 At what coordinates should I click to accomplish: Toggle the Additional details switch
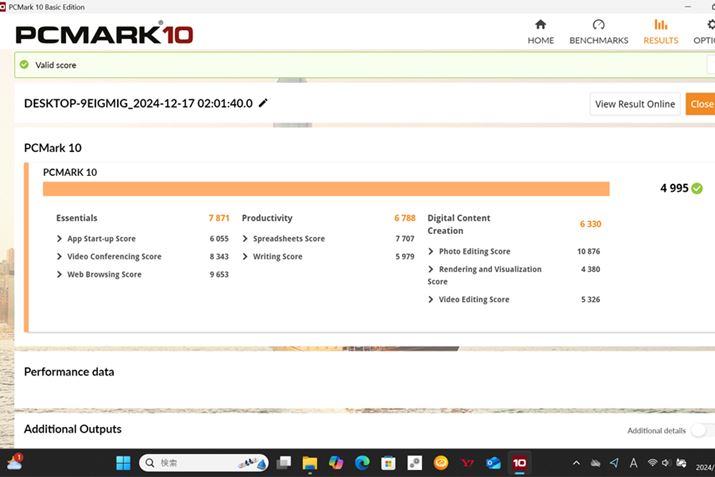pyautogui.click(x=702, y=430)
